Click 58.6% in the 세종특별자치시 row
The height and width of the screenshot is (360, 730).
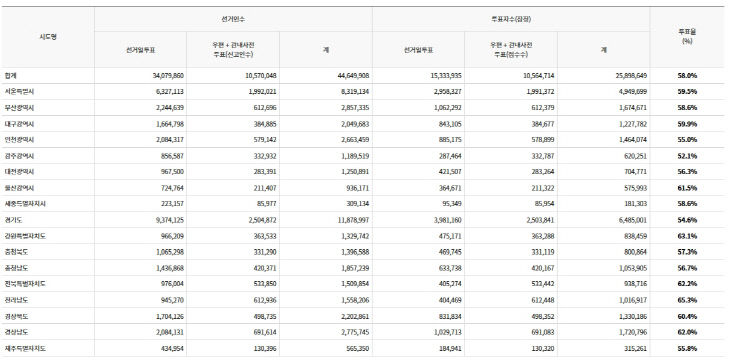coord(687,204)
